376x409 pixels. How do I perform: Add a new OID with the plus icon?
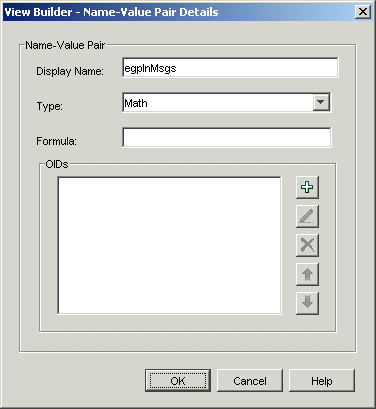(x=307, y=187)
